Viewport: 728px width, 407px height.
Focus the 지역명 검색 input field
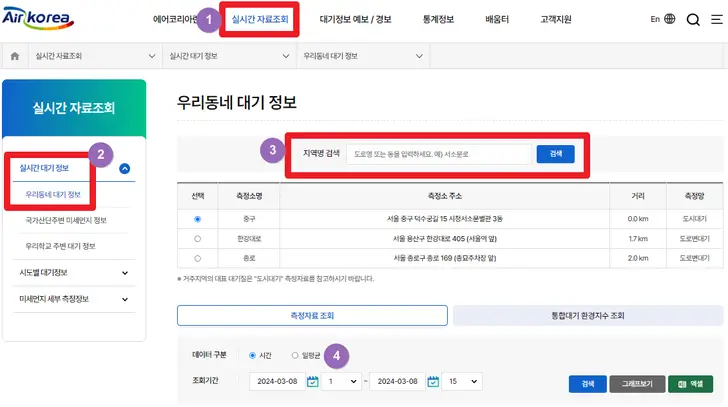[x=439, y=154]
